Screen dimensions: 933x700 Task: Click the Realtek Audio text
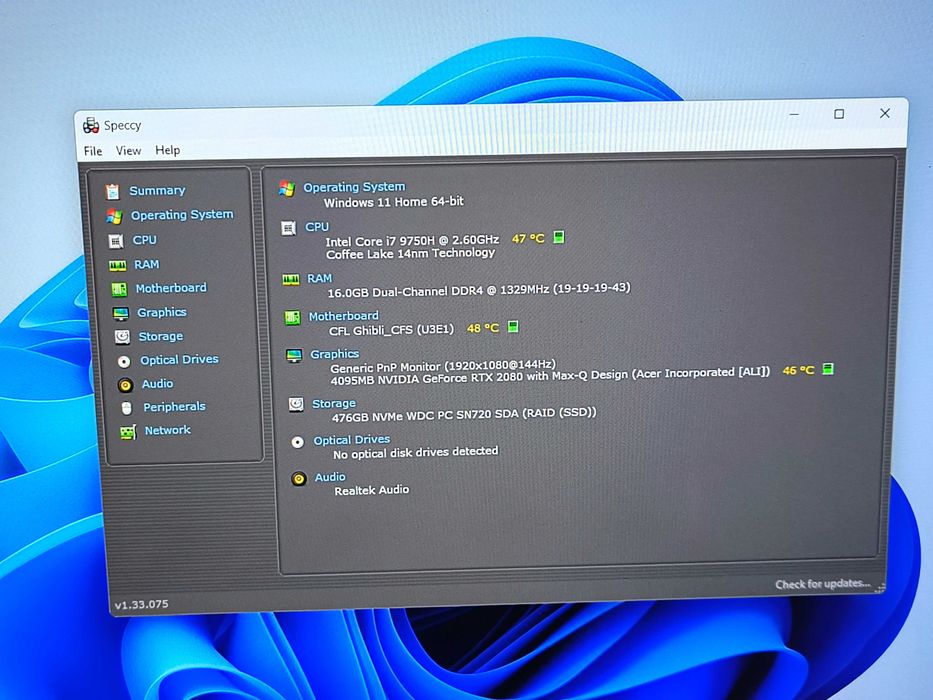pyautogui.click(x=371, y=490)
